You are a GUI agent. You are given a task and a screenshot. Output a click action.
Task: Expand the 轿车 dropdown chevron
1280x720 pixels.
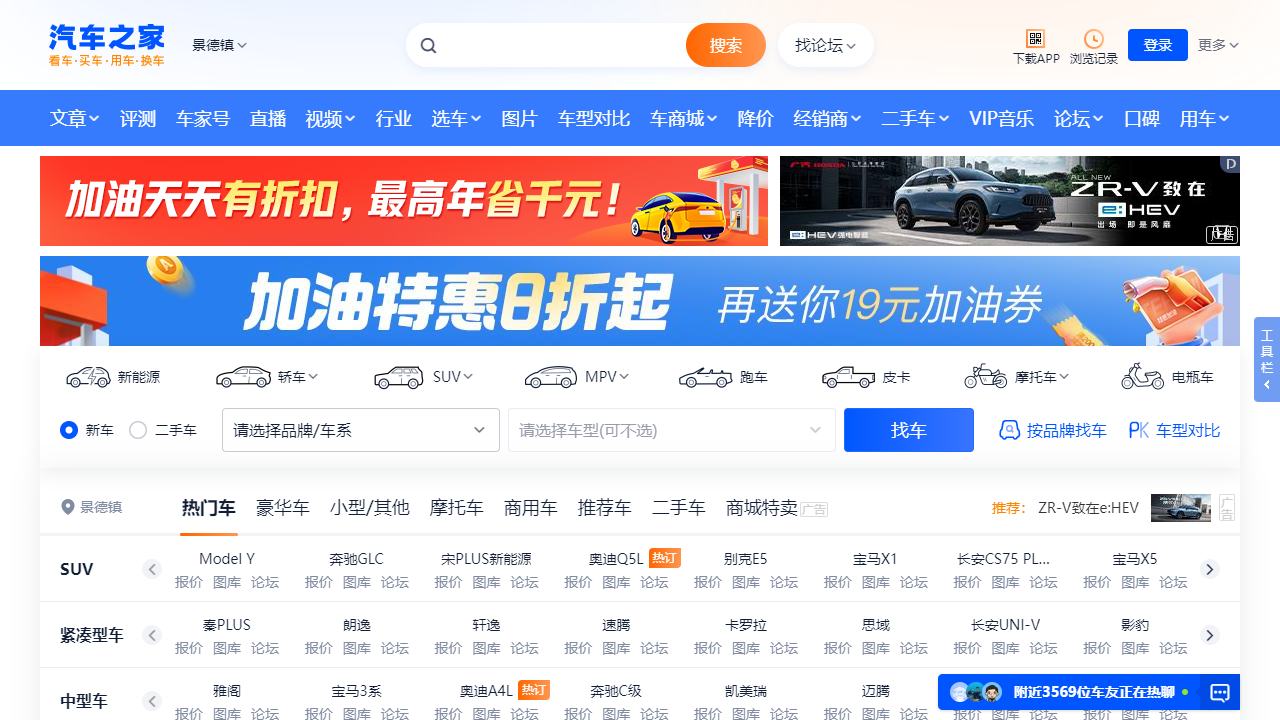[x=315, y=376]
